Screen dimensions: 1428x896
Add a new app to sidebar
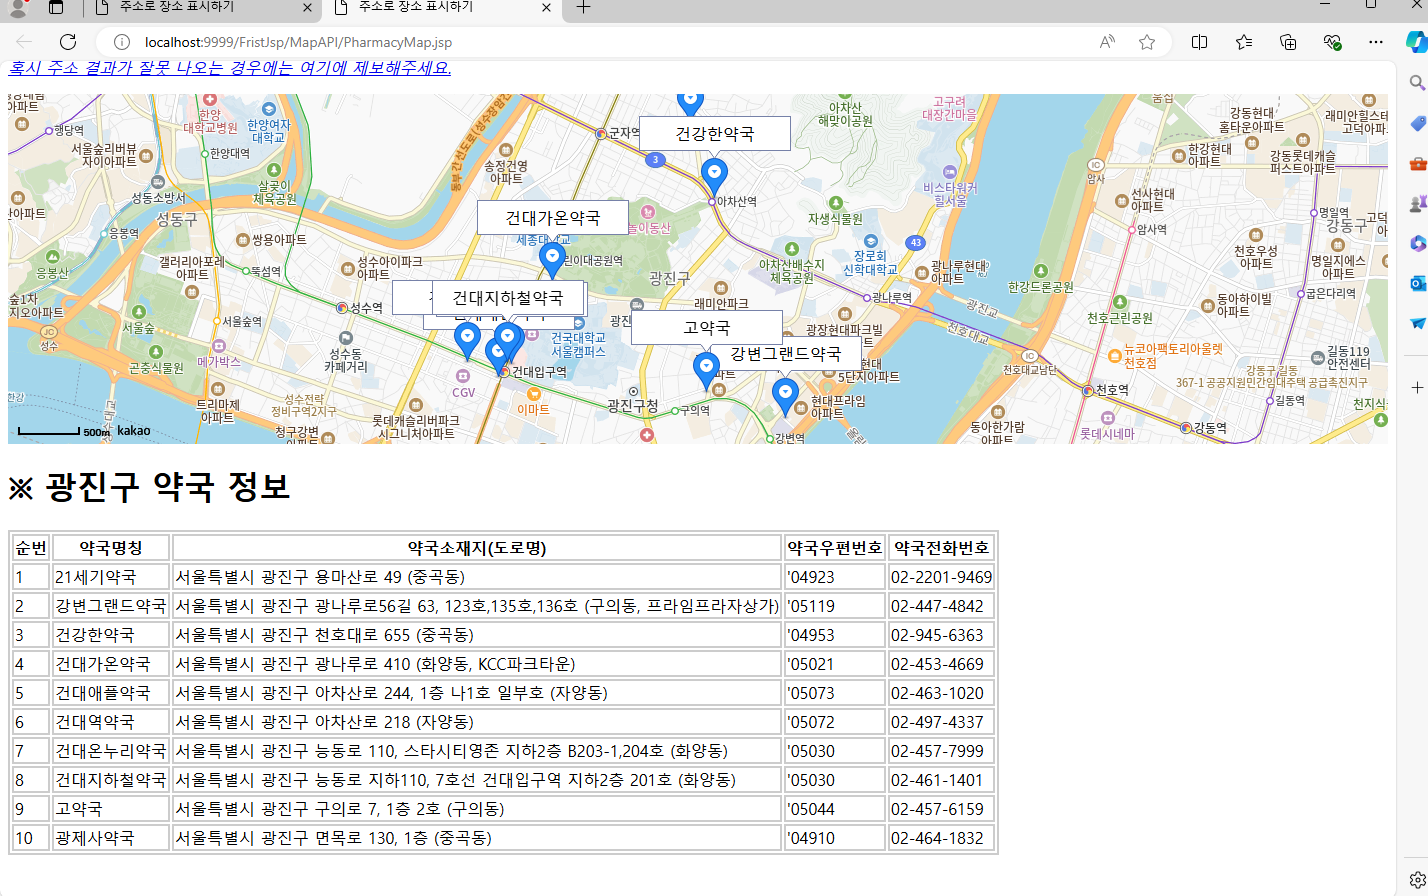pyautogui.click(x=1417, y=387)
